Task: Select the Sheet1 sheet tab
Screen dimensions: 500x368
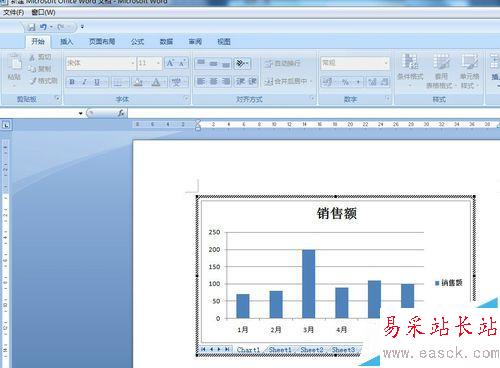Action: [280, 350]
